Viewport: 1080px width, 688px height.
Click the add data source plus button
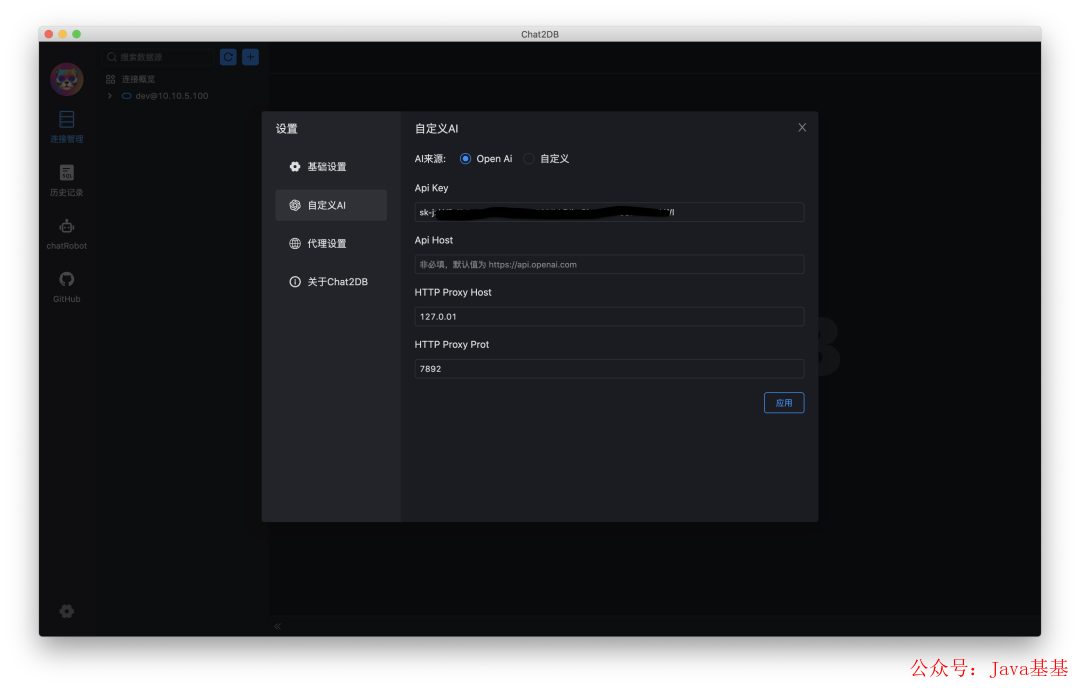coord(250,57)
